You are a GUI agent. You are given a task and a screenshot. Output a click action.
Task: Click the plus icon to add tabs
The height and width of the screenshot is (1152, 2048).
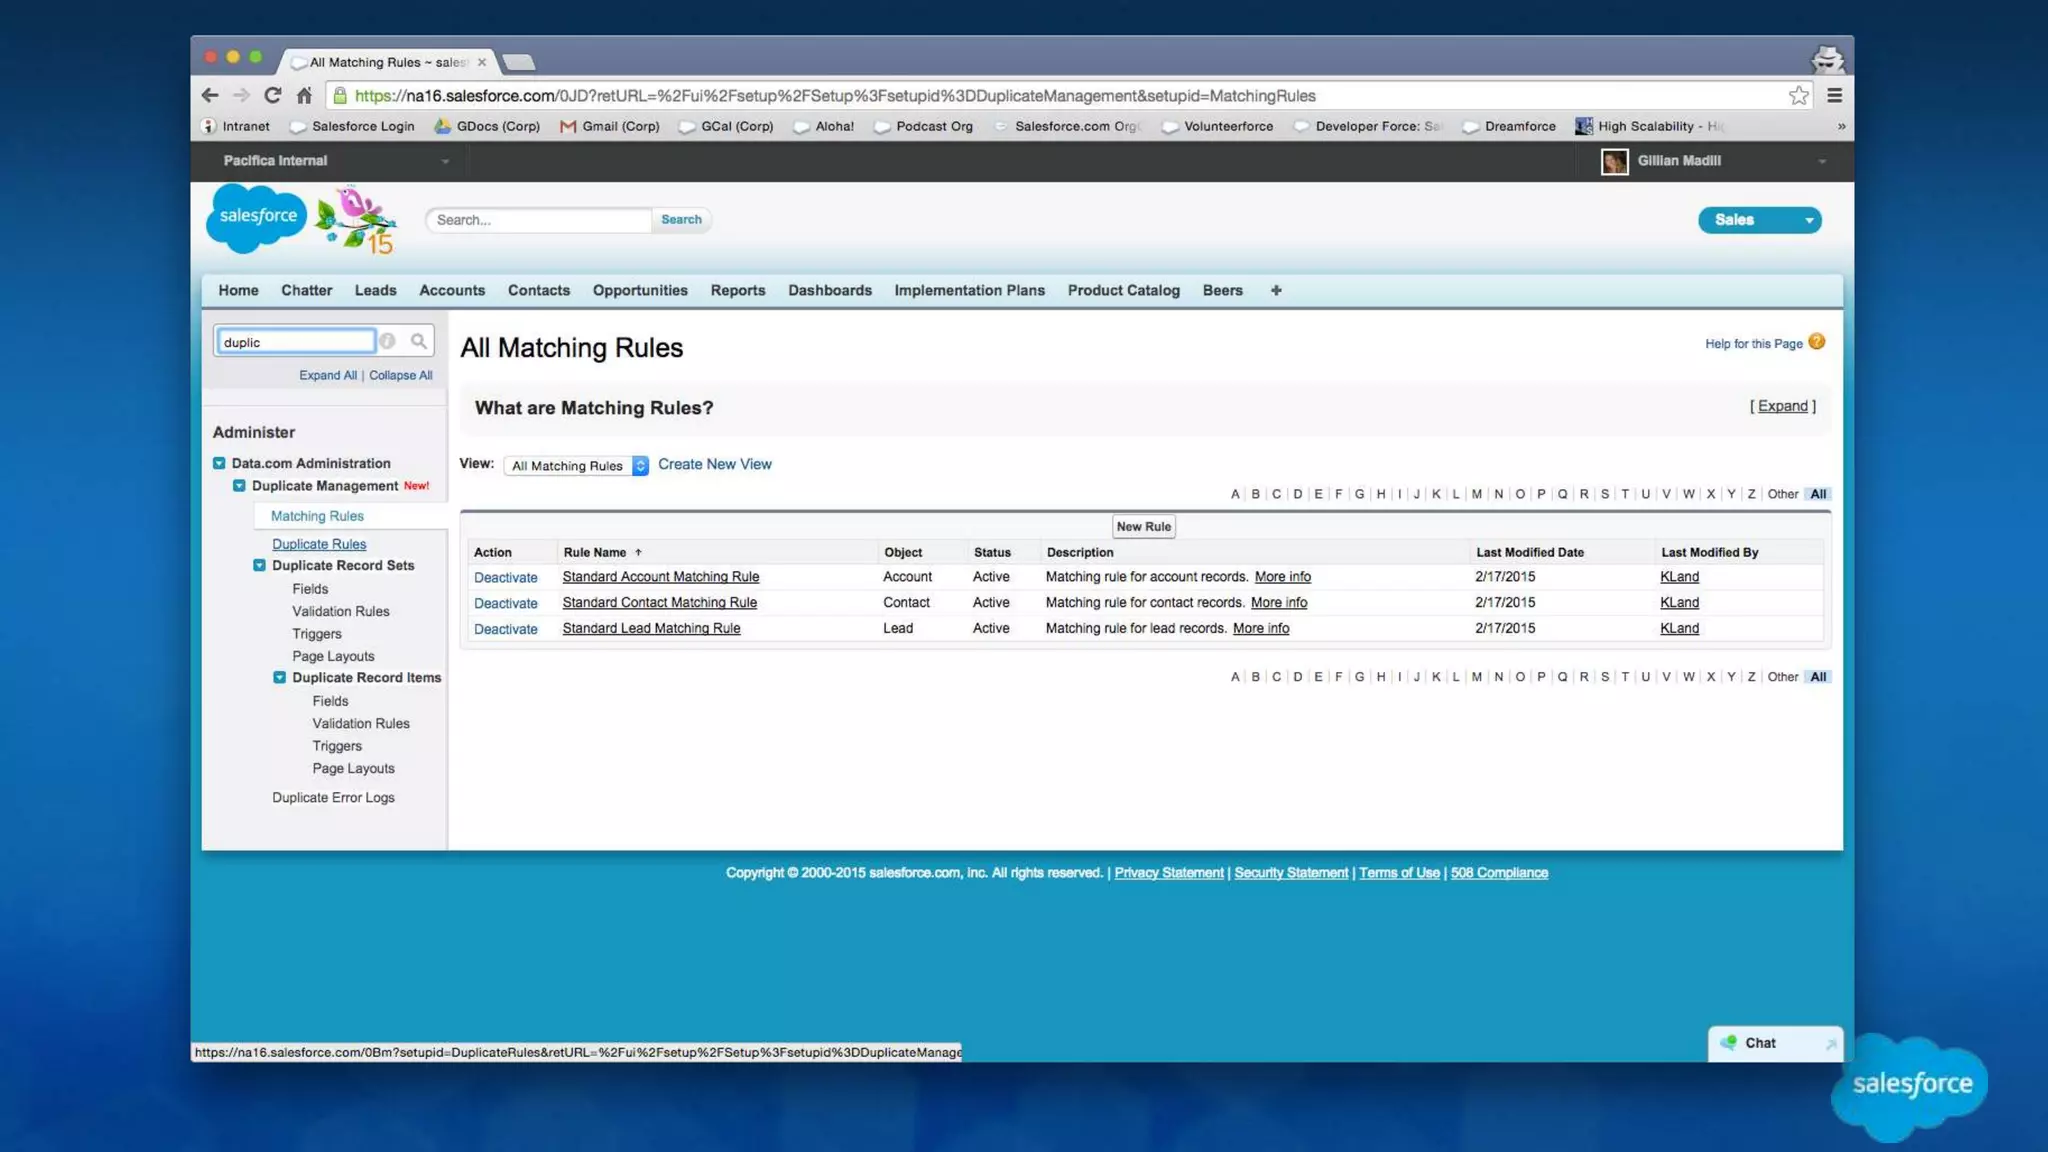tap(1275, 290)
